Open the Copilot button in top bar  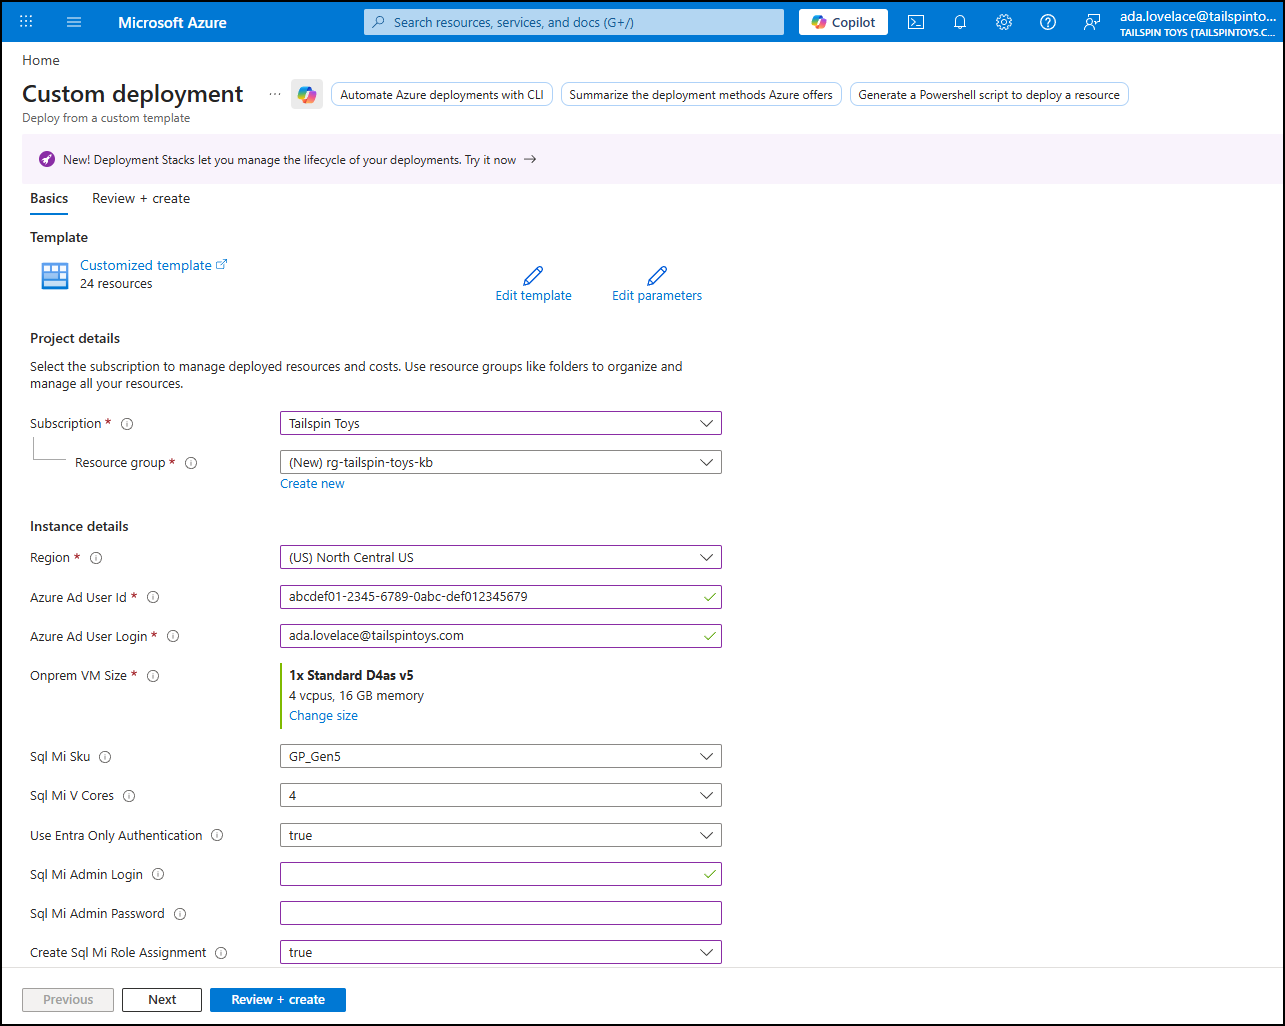[x=843, y=22]
